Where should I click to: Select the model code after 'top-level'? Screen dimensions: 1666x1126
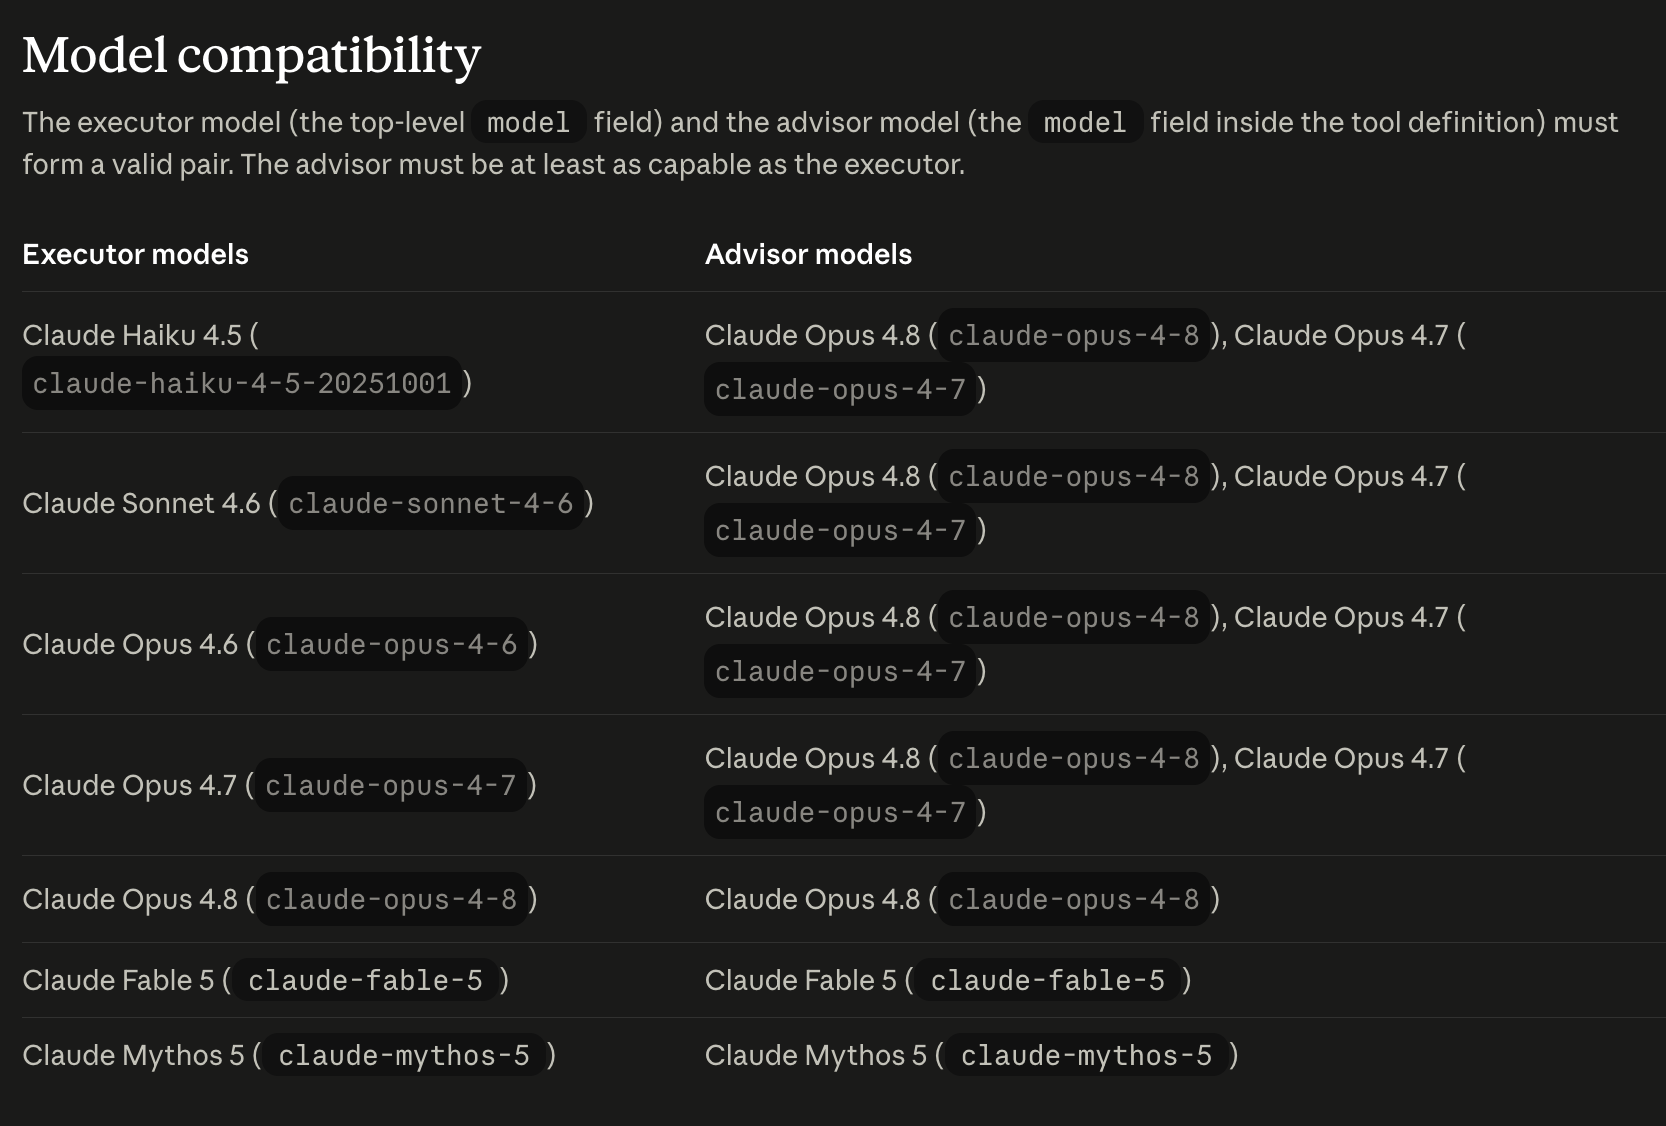click(x=528, y=122)
